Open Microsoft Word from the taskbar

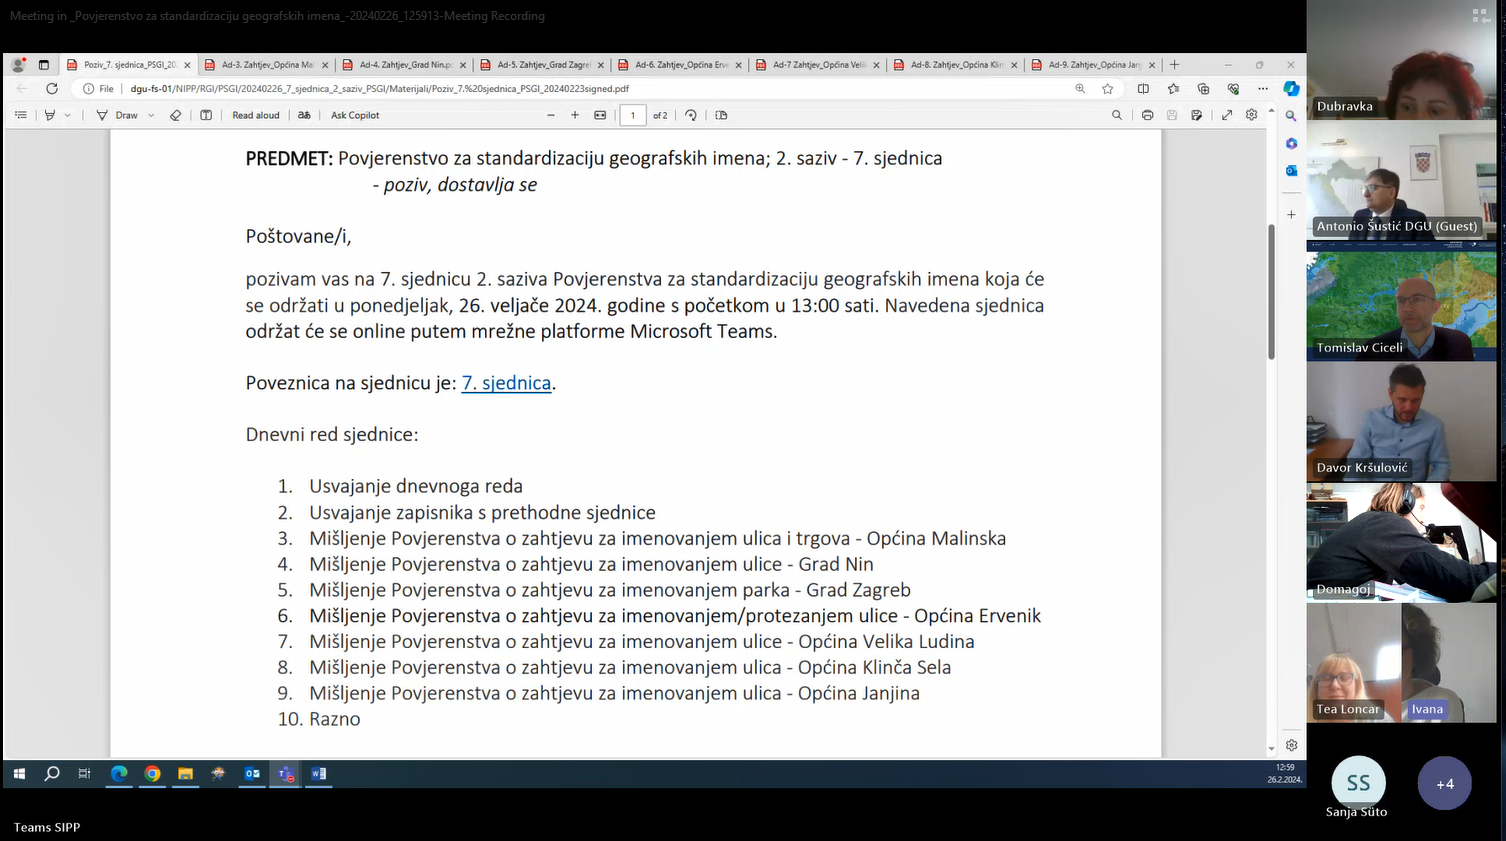click(x=319, y=773)
